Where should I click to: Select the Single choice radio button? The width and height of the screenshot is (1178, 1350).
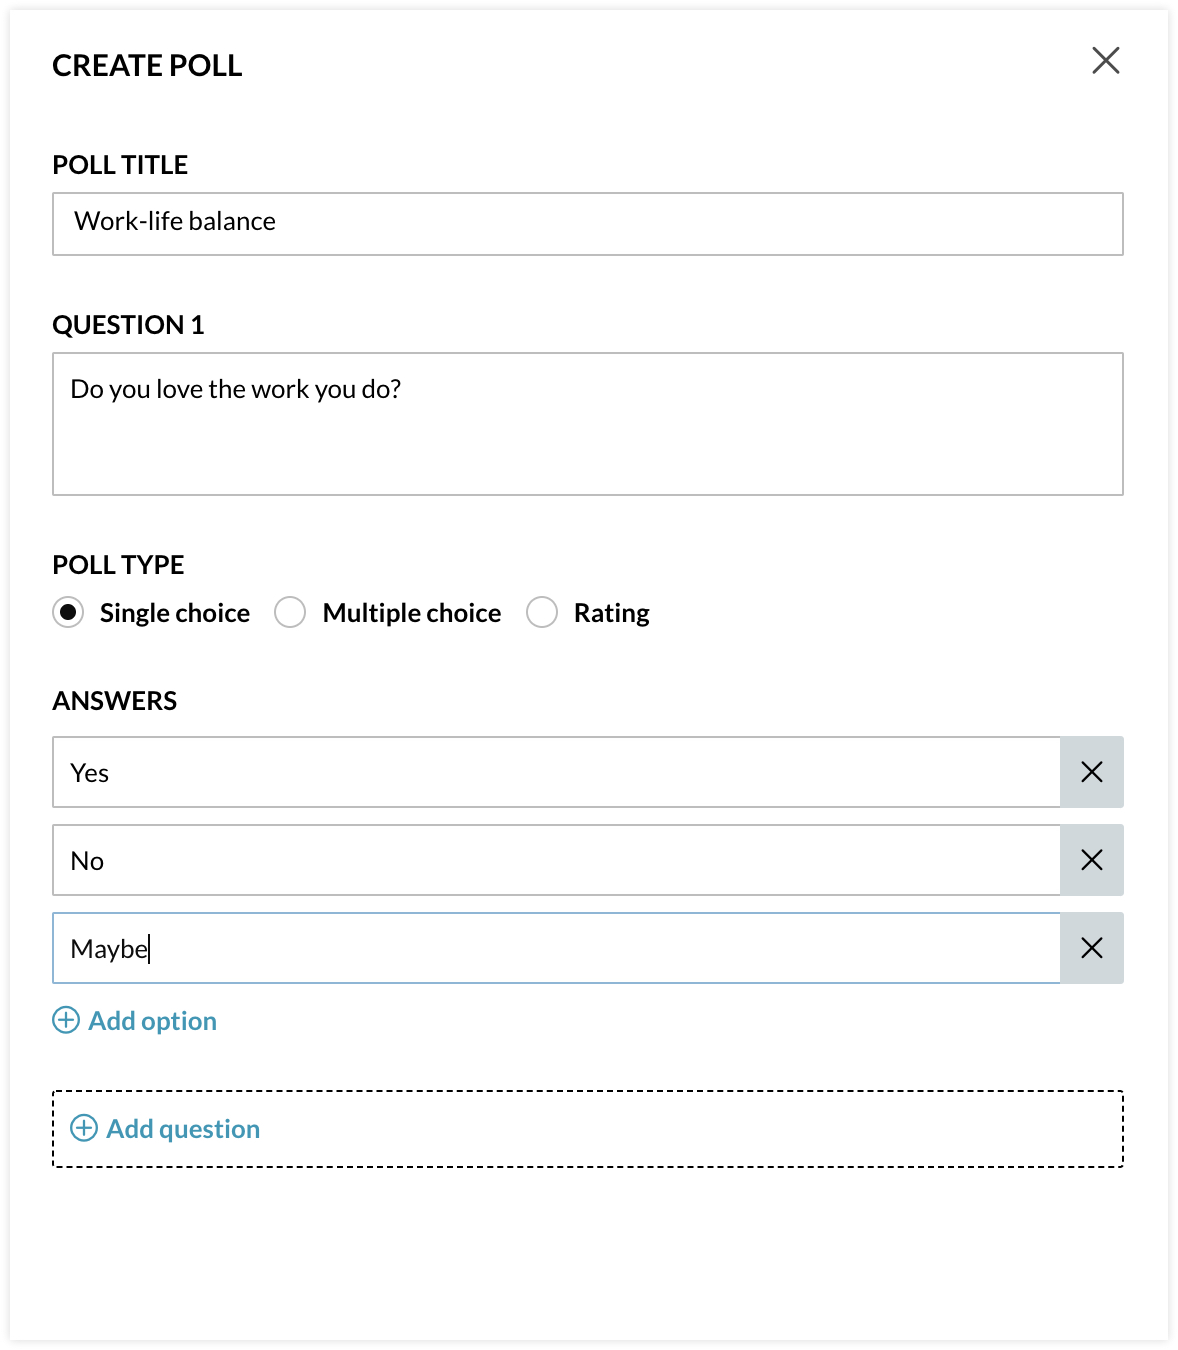(68, 612)
